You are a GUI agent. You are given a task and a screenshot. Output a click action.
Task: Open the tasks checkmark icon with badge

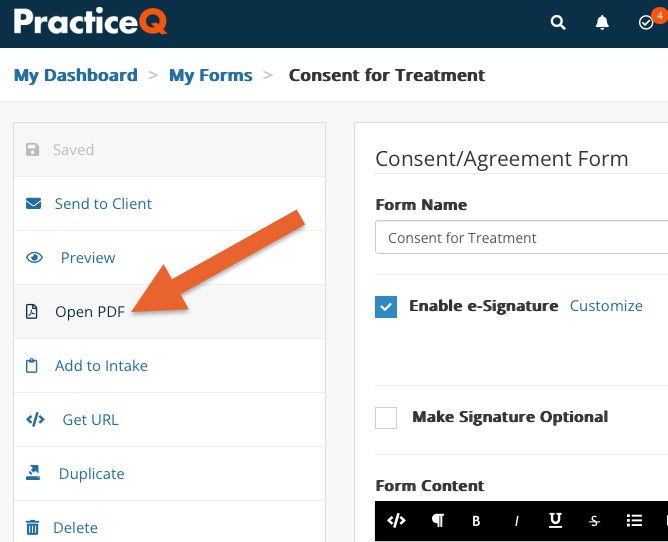click(646, 22)
